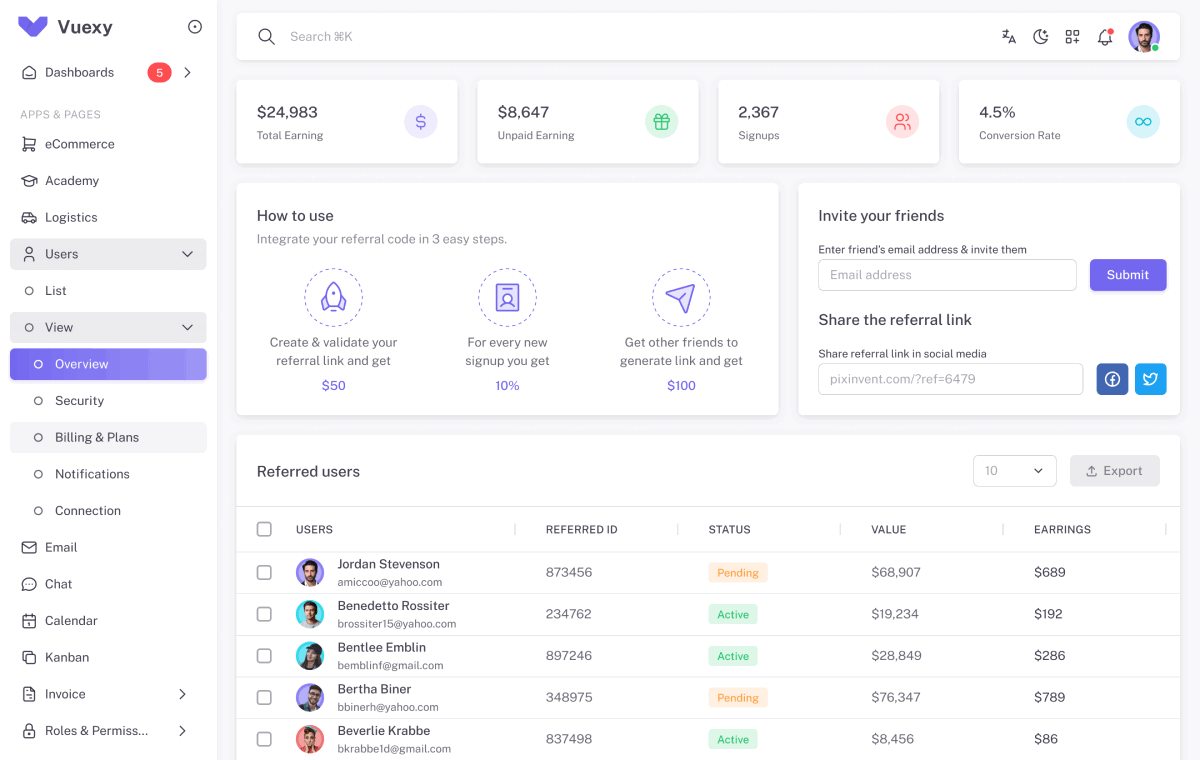Screen dimensions: 1200x760
Task: Open the language selector icon
Action: (1008, 36)
